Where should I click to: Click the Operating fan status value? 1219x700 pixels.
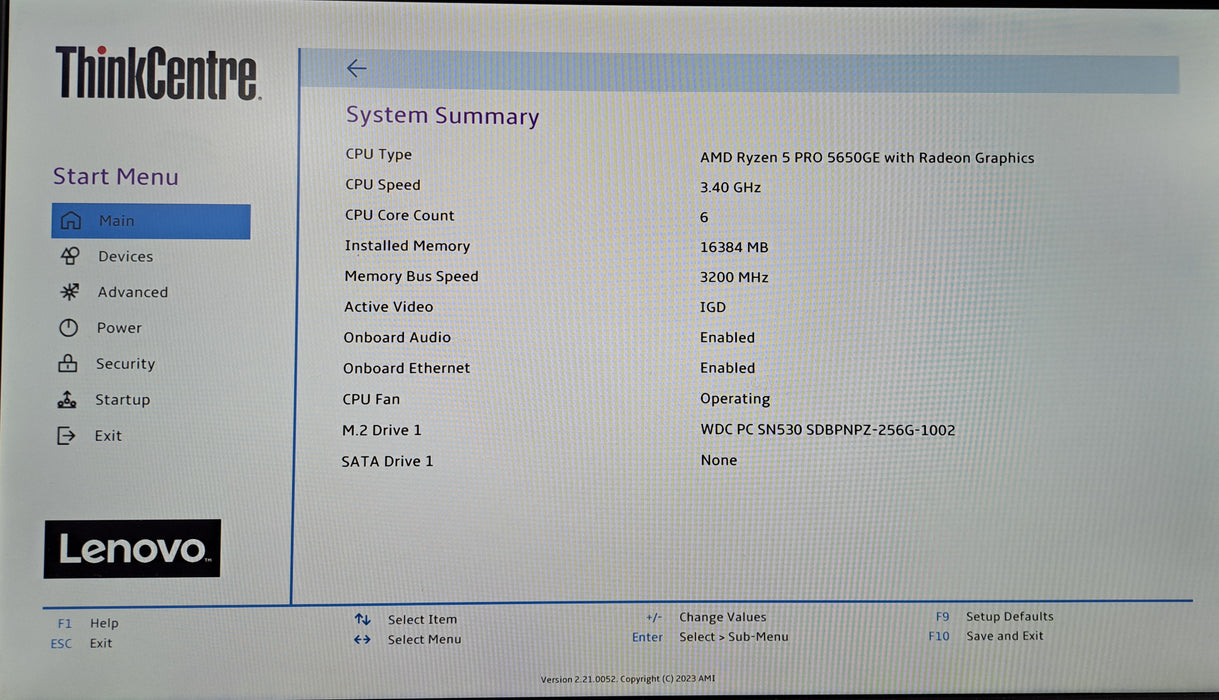735,399
